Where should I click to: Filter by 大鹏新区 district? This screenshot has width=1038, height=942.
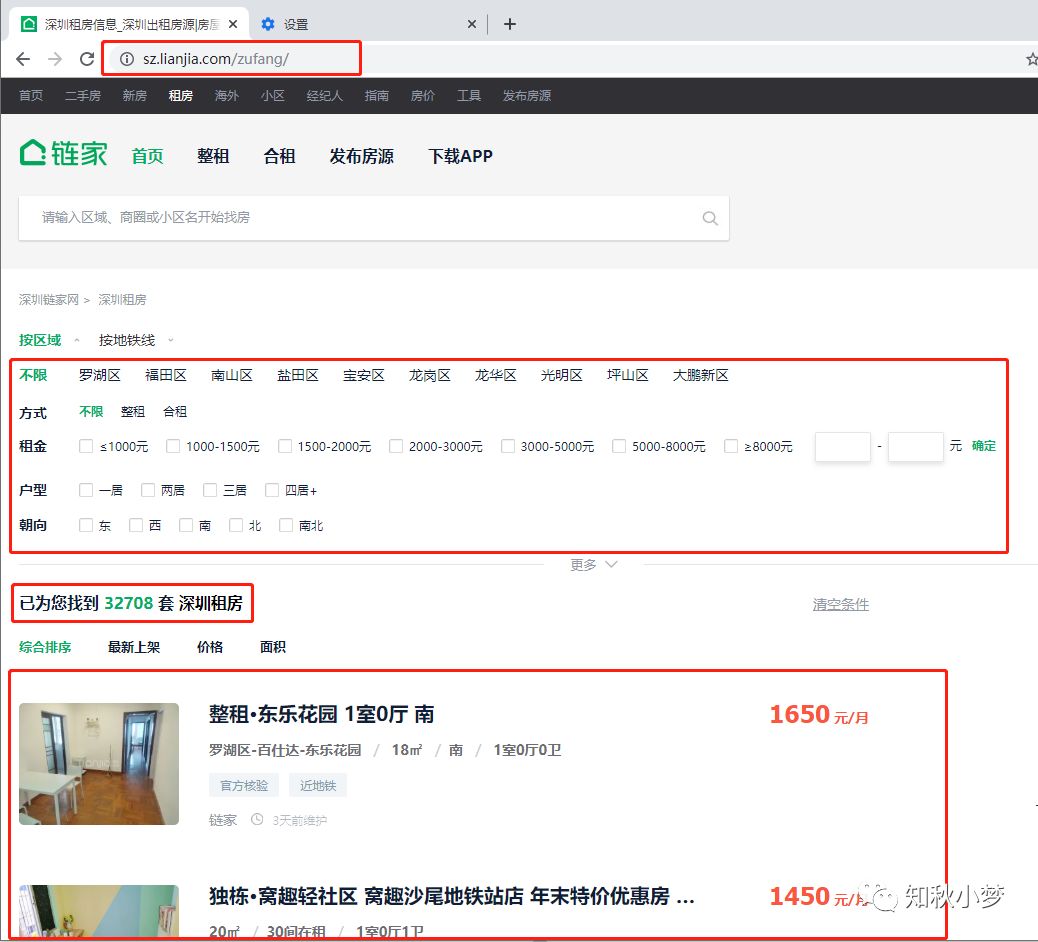pyautogui.click(x=700, y=375)
